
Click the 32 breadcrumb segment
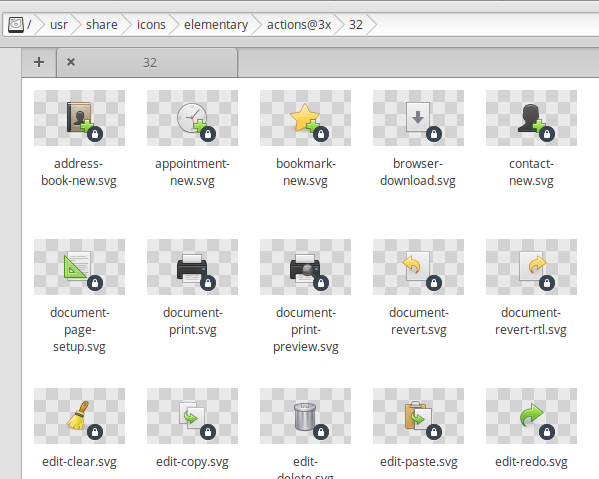click(356, 25)
